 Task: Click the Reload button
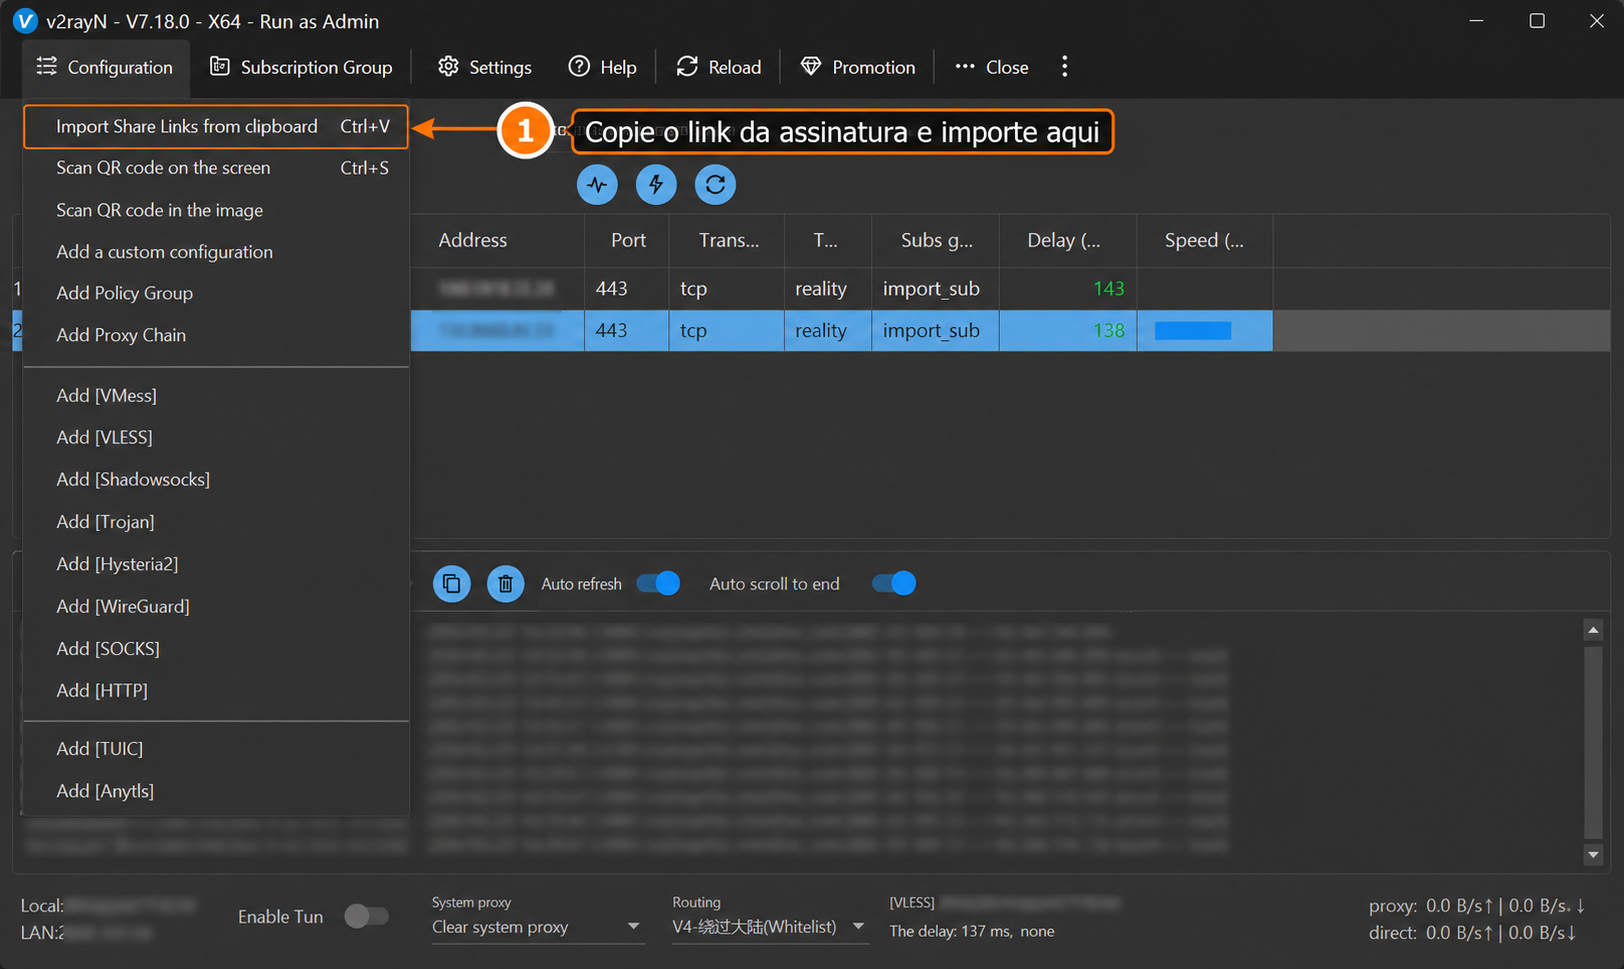(x=719, y=67)
